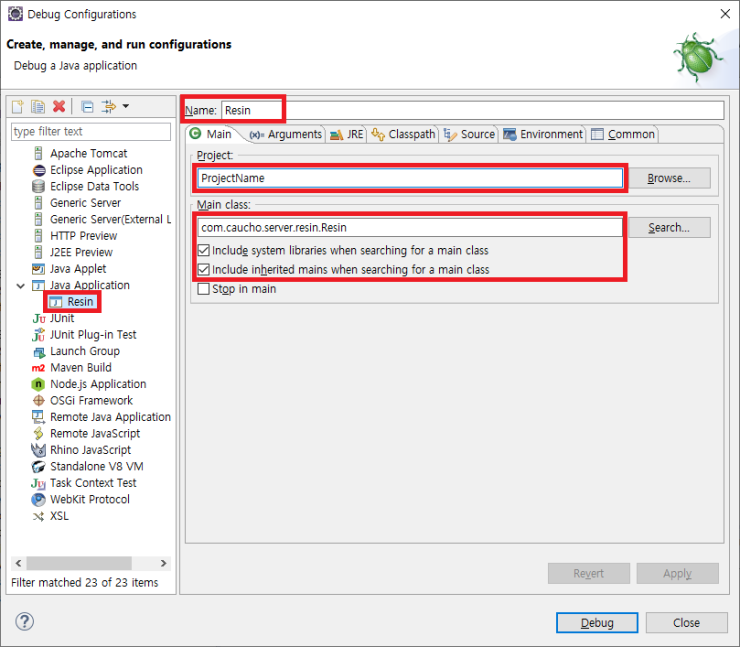
Task: Uncheck Include inherited mains checkbox
Action: (x=204, y=270)
